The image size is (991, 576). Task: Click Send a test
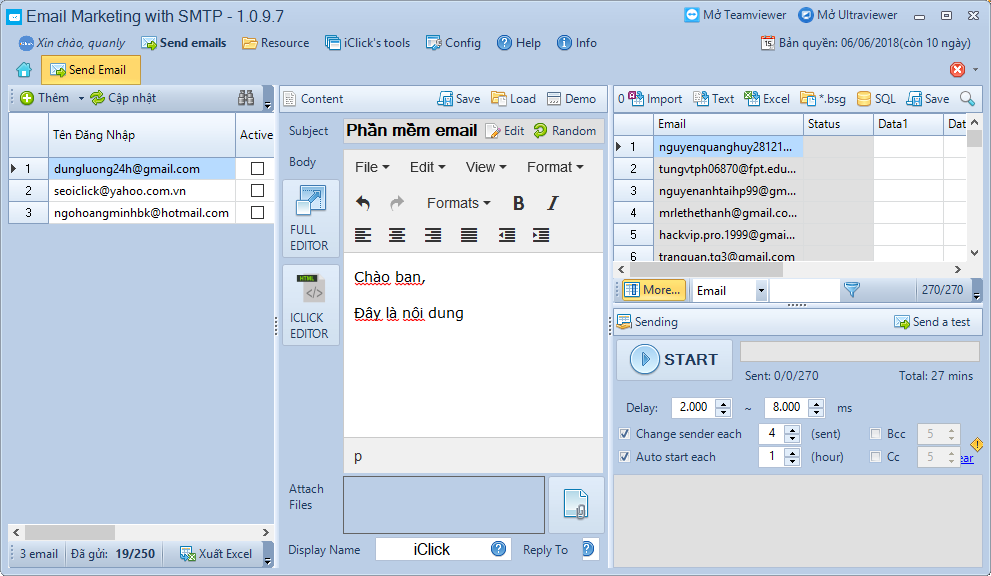(932, 322)
